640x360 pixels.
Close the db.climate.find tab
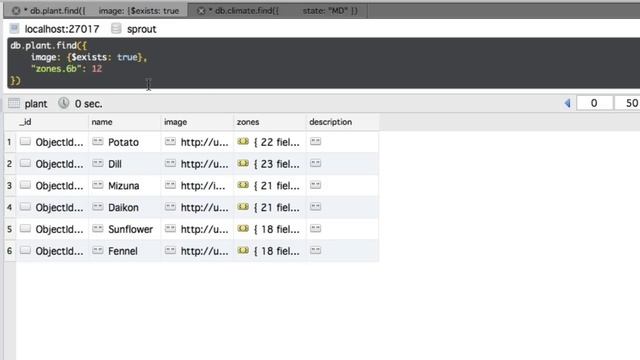(x=201, y=11)
